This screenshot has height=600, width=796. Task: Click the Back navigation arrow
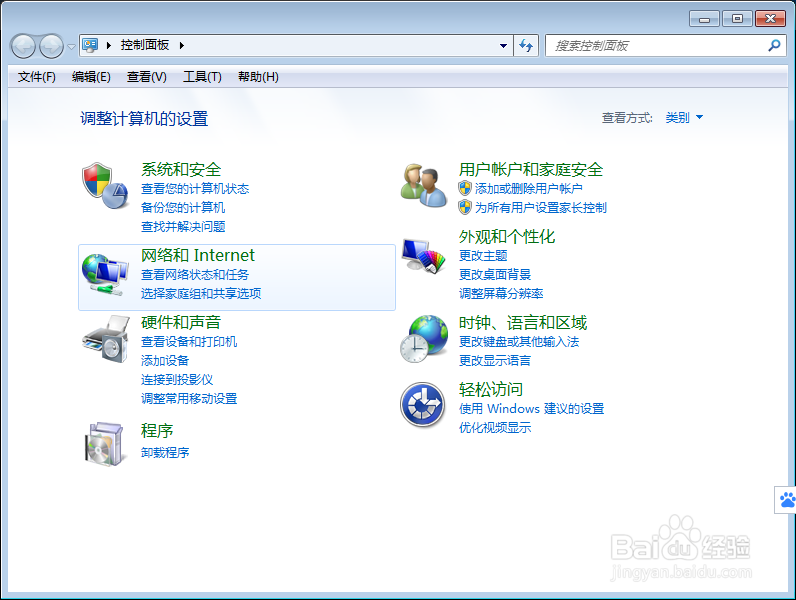point(23,46)
